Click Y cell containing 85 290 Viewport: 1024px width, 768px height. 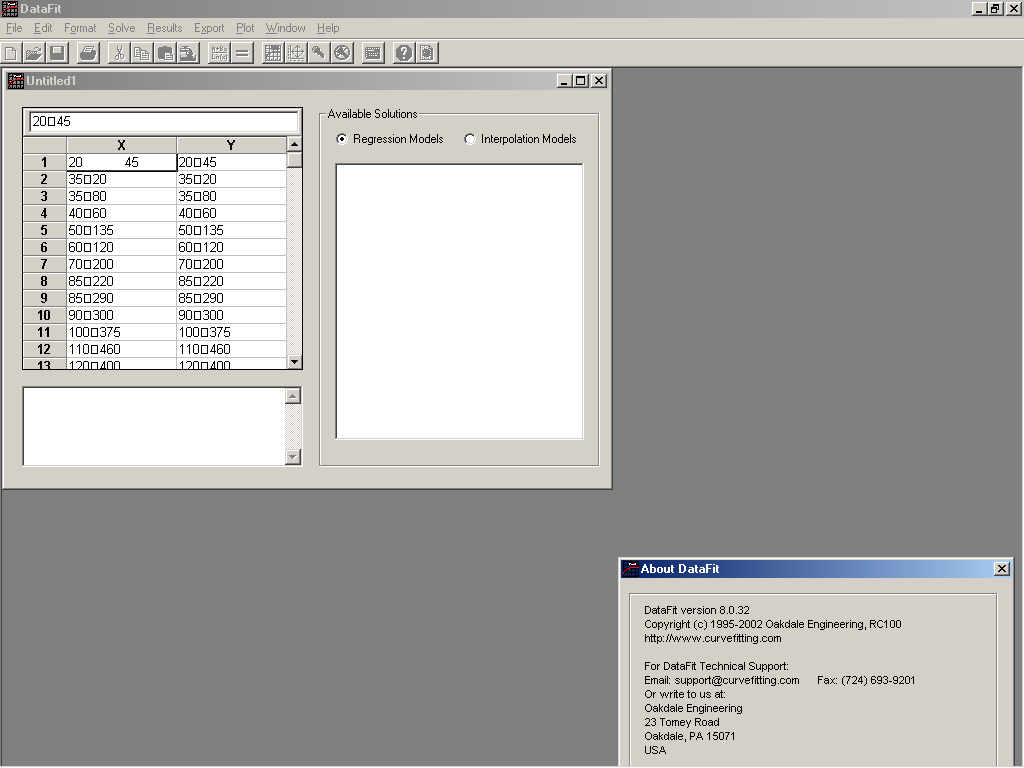pyautogui.click(x=231, y=298)
